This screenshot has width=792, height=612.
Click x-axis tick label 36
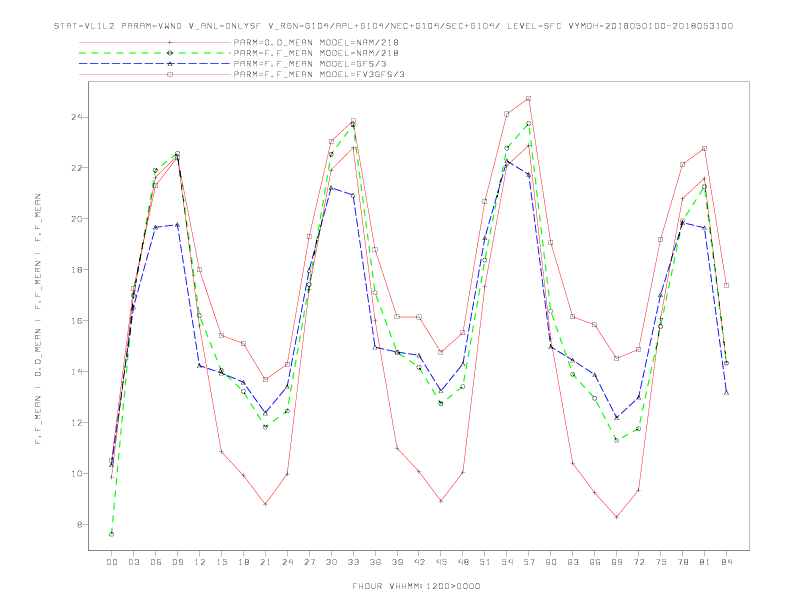(x=375, y=562)
